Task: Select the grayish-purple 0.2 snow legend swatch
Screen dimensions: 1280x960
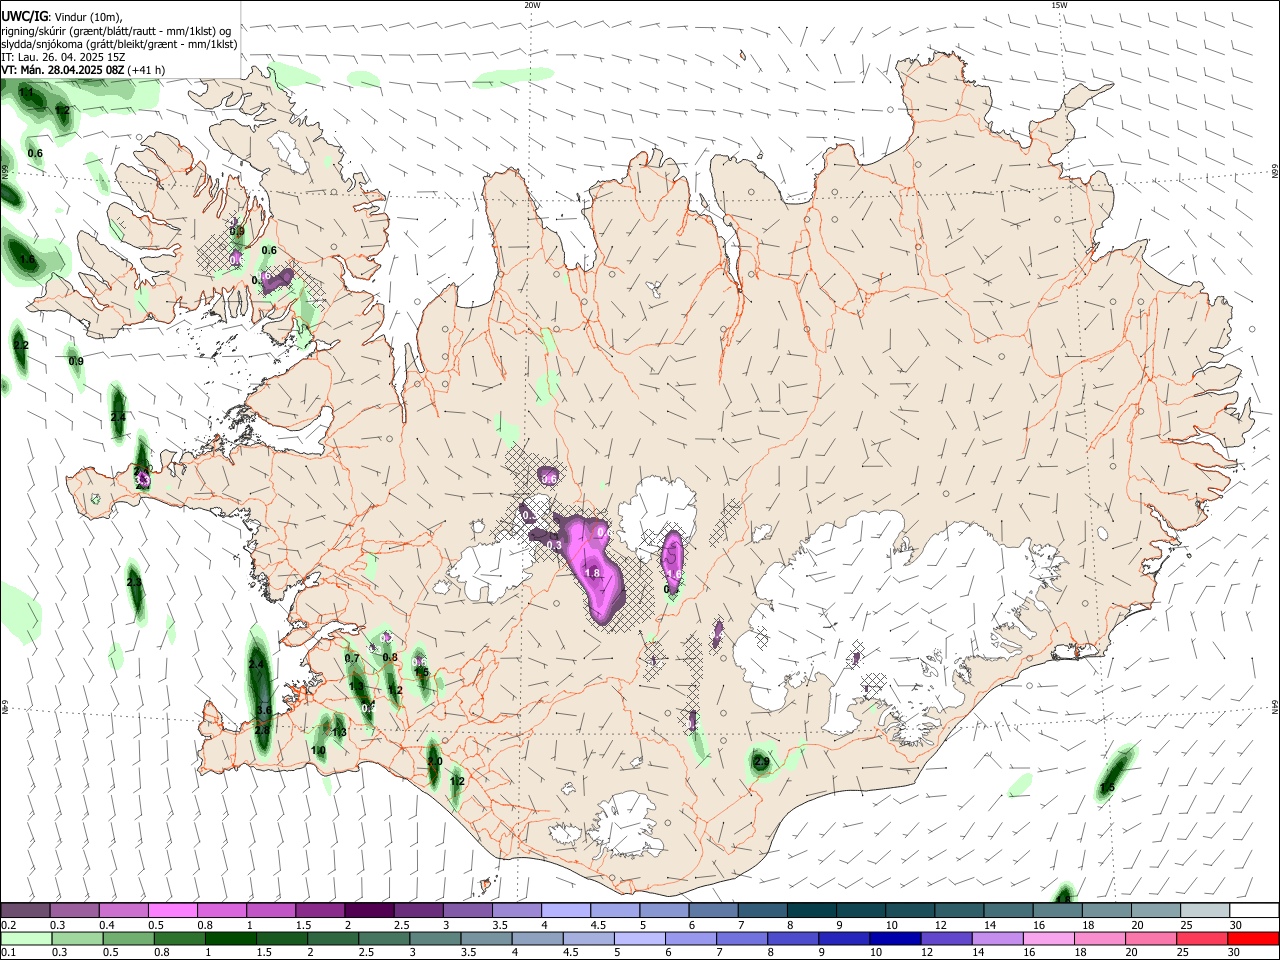Action: (25, 910)
